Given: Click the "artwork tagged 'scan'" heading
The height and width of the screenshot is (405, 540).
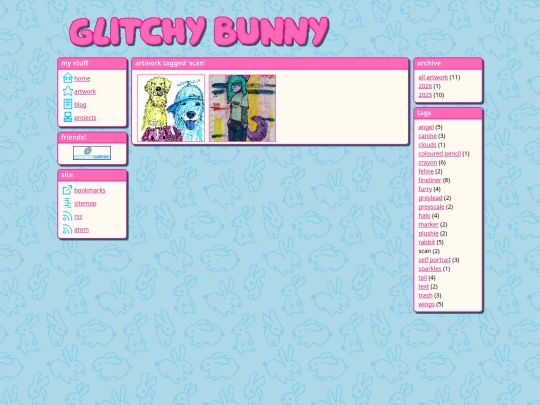Looking at the screenshot, I should (170, 63).
